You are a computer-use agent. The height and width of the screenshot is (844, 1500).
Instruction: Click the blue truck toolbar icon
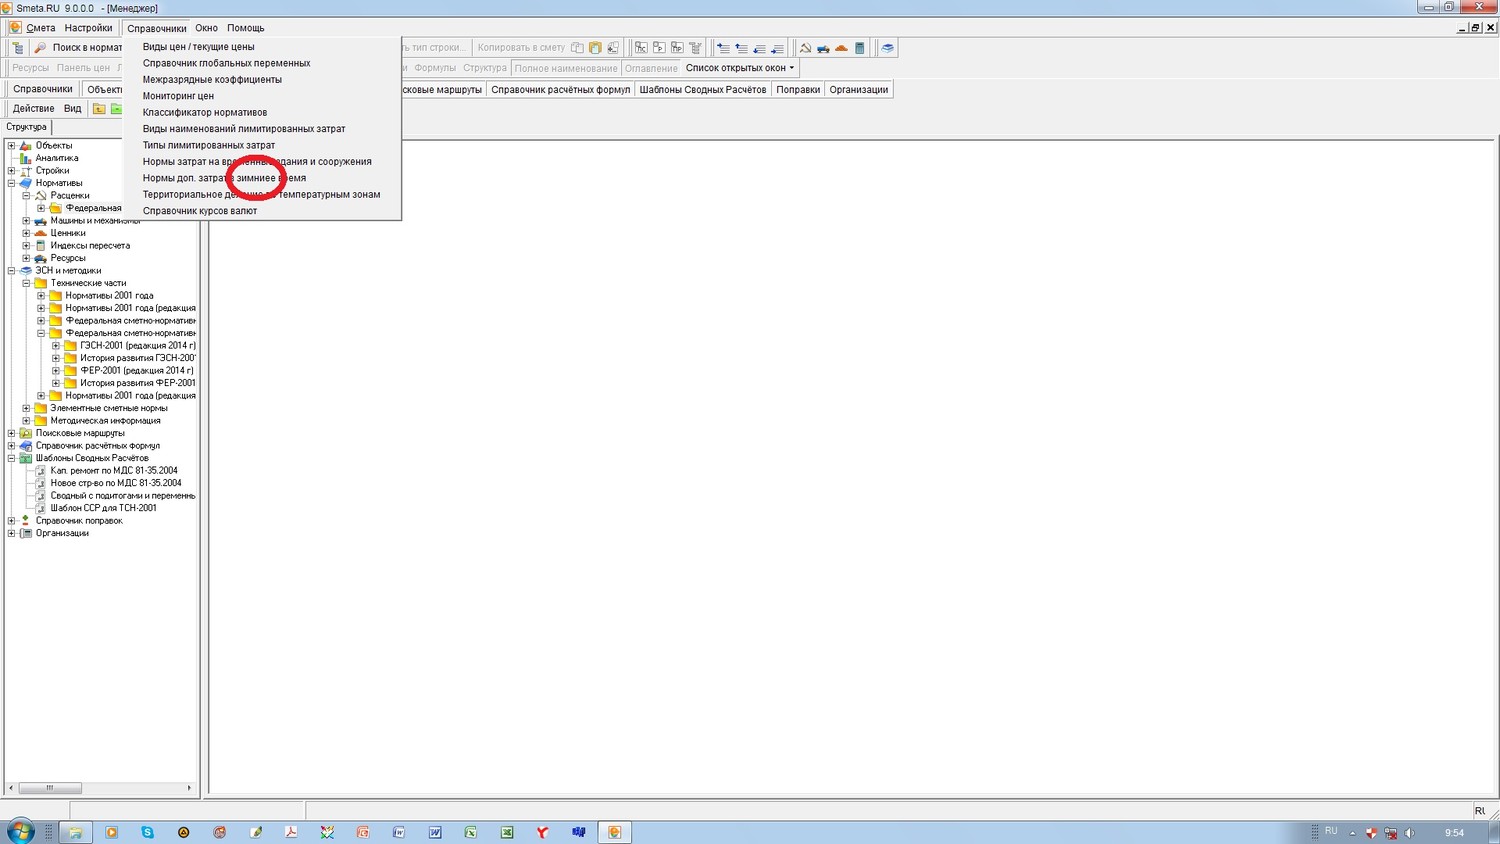pyautogui.click(x=823, y=48)
